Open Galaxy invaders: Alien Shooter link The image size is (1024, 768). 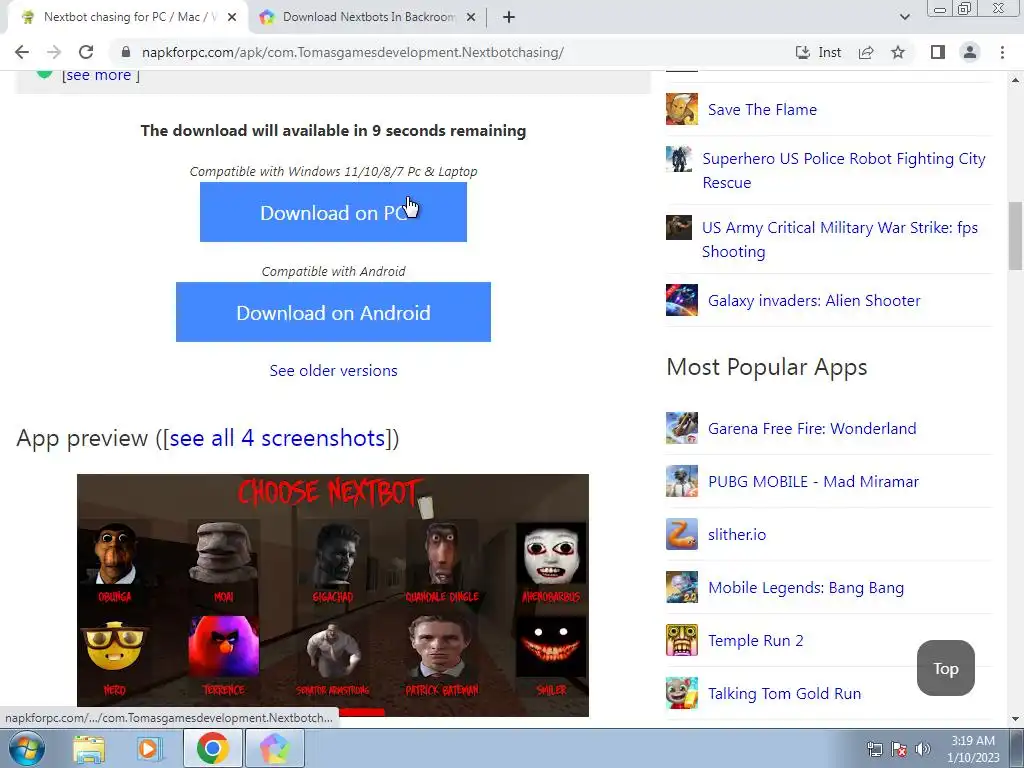click(x=814, y=300)
